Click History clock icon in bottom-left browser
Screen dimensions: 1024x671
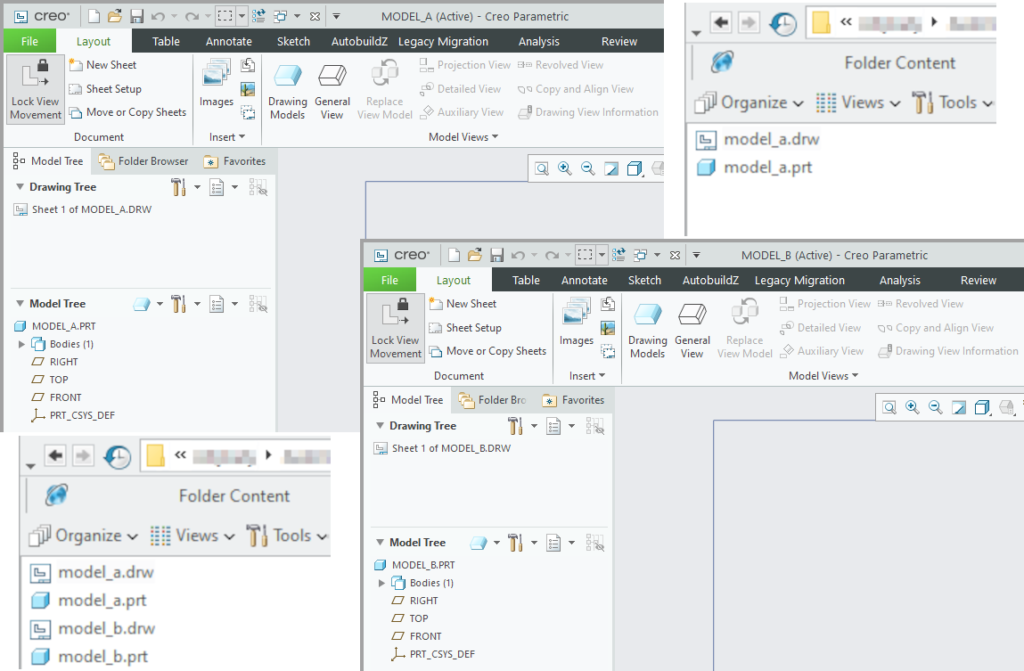(118, 456)
